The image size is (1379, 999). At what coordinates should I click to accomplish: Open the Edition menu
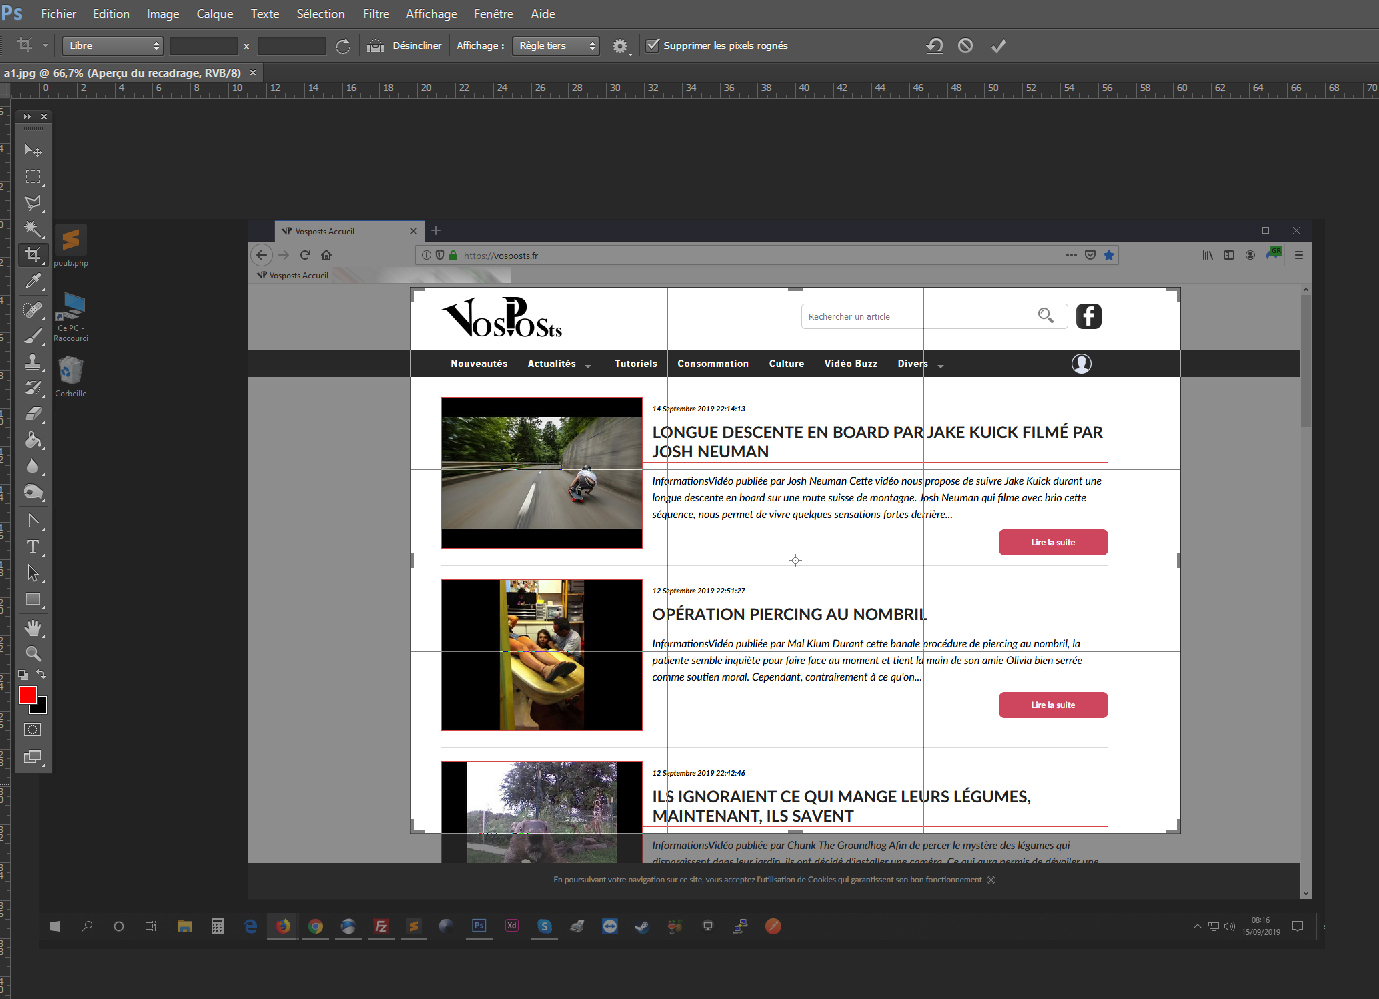111,14
